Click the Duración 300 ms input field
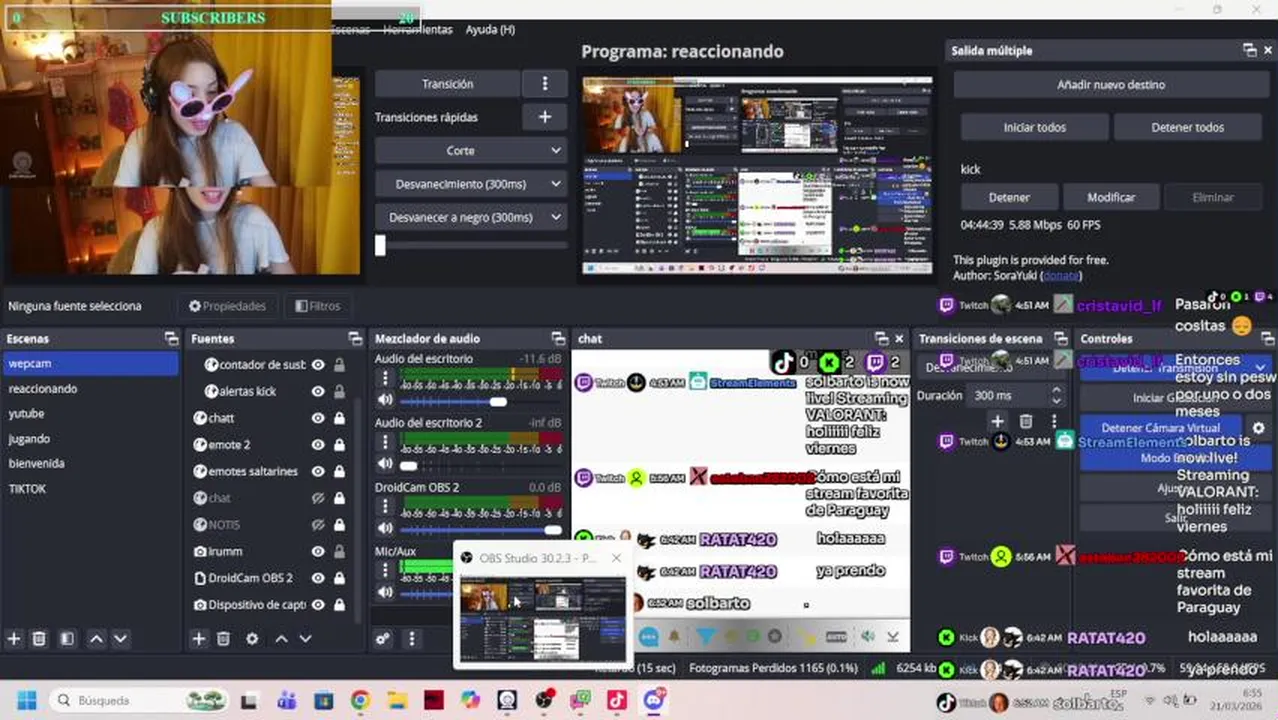This screenshot has width=1278, height=720. [1006, 396]
